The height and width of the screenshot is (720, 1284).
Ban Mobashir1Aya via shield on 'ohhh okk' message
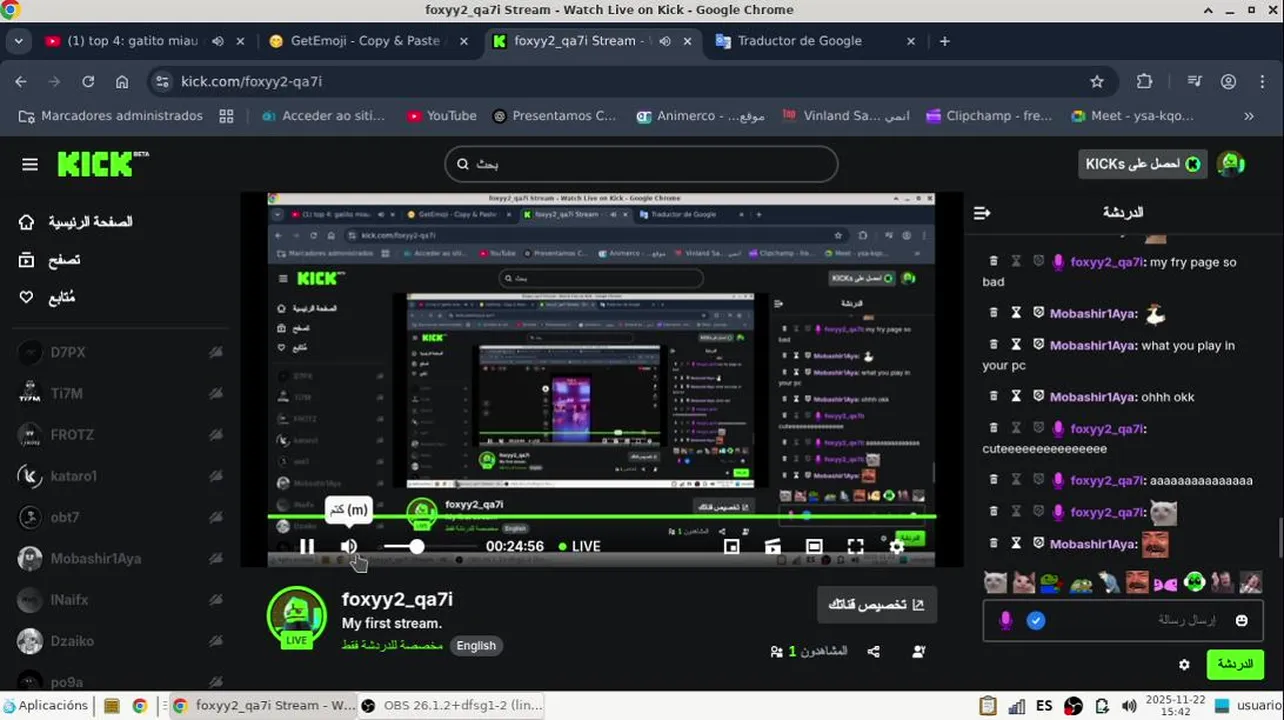point(1038,396)
